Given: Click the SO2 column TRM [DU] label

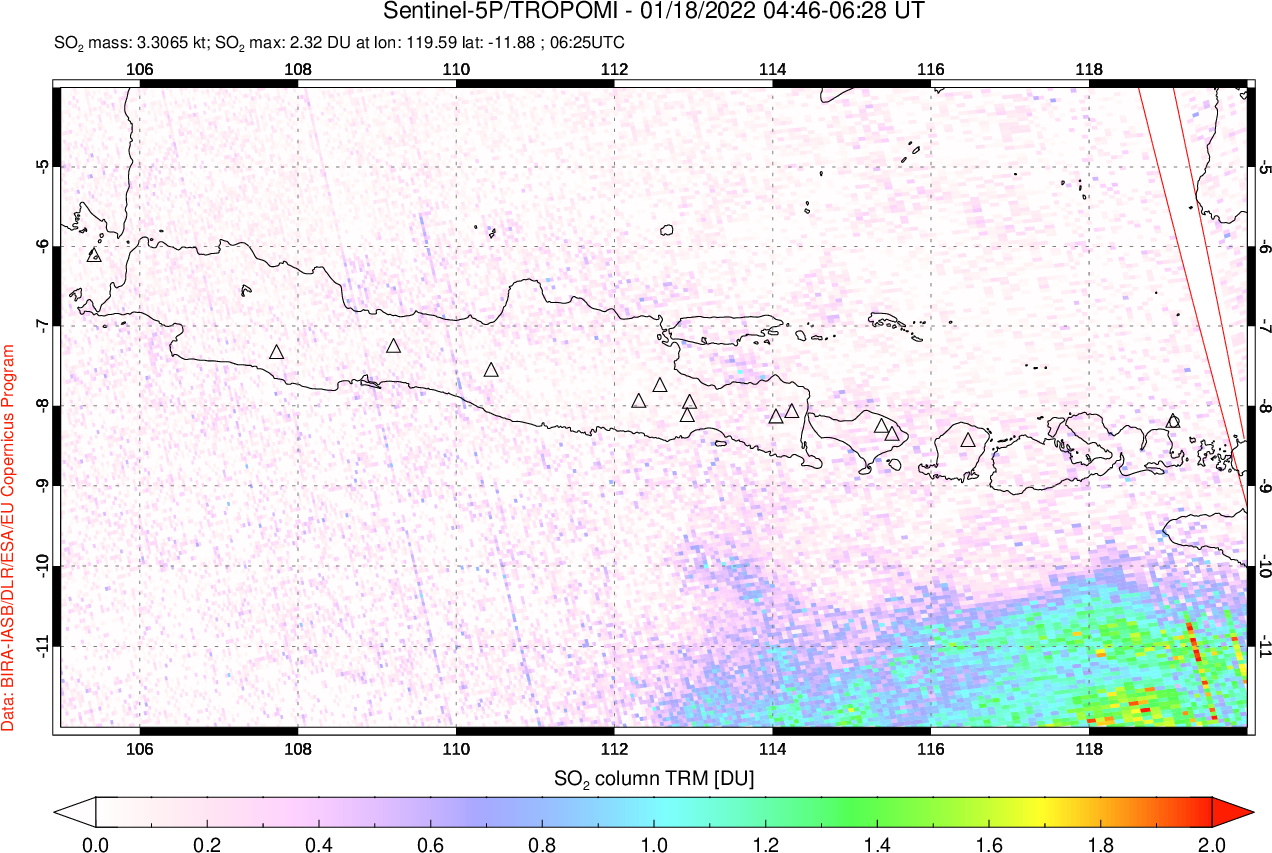Looking at the screenshot, I should [x=654, y=777].
